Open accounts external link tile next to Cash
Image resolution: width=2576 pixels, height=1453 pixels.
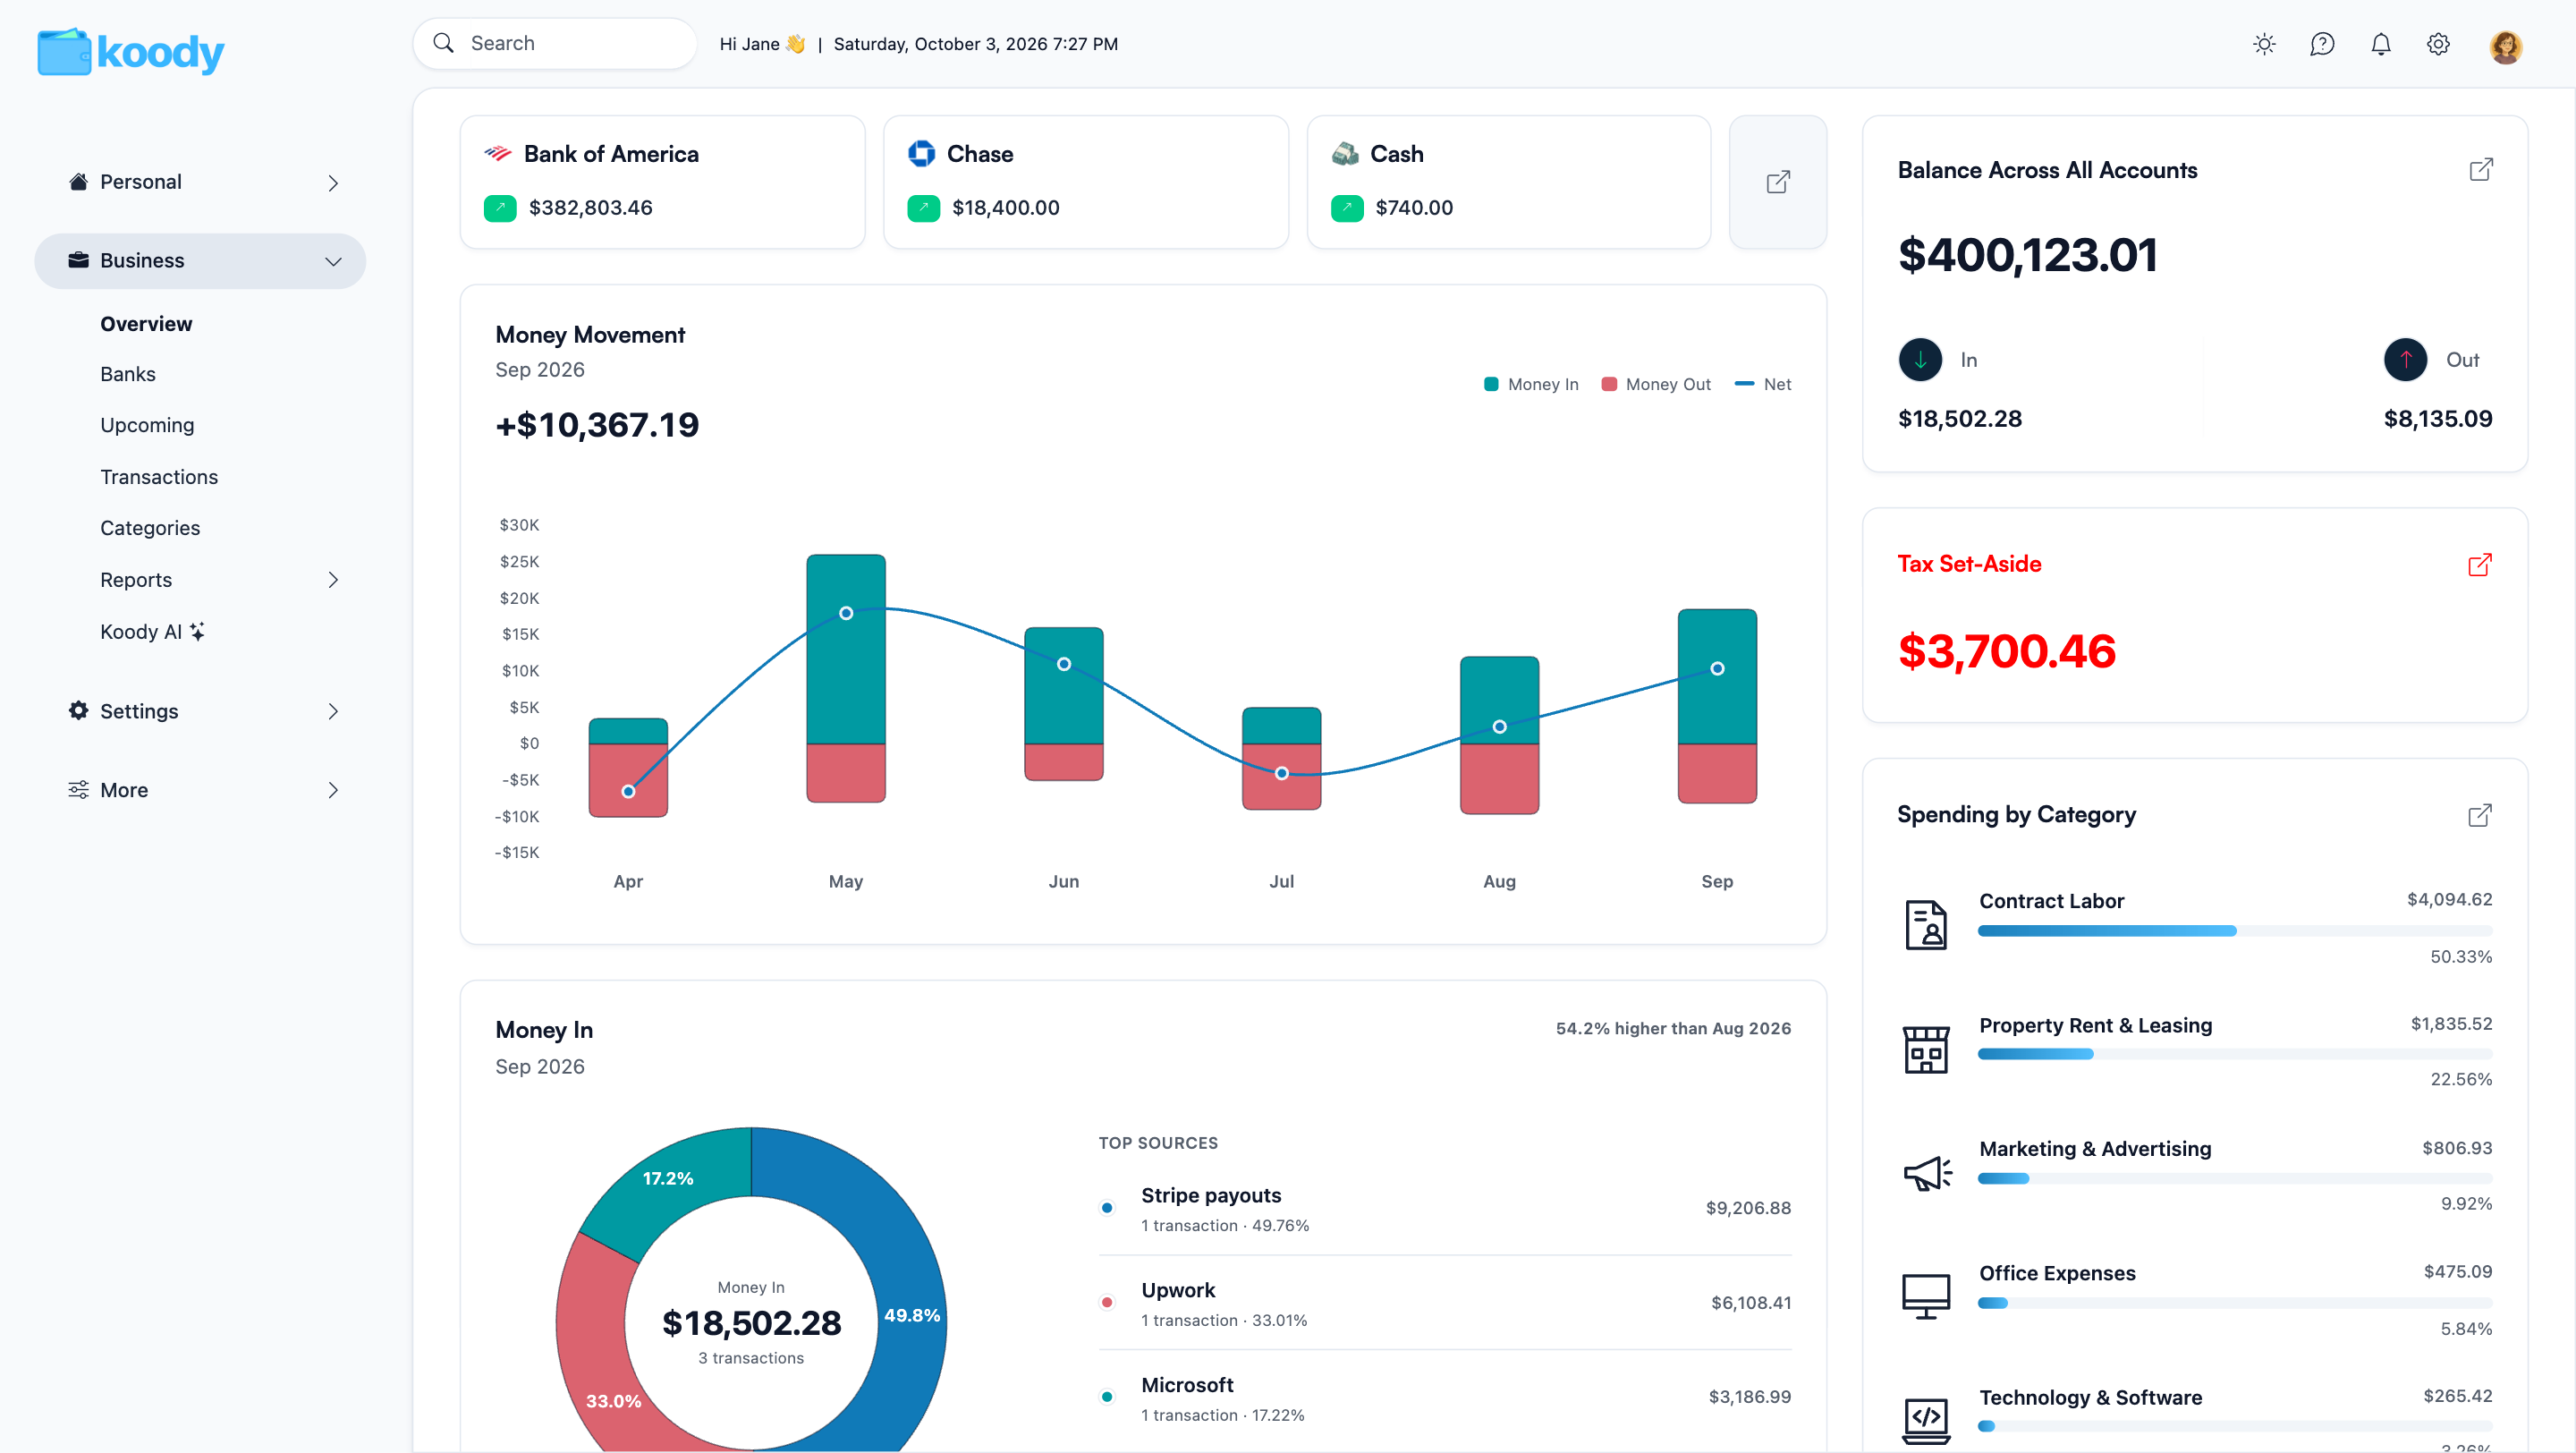1777,182
